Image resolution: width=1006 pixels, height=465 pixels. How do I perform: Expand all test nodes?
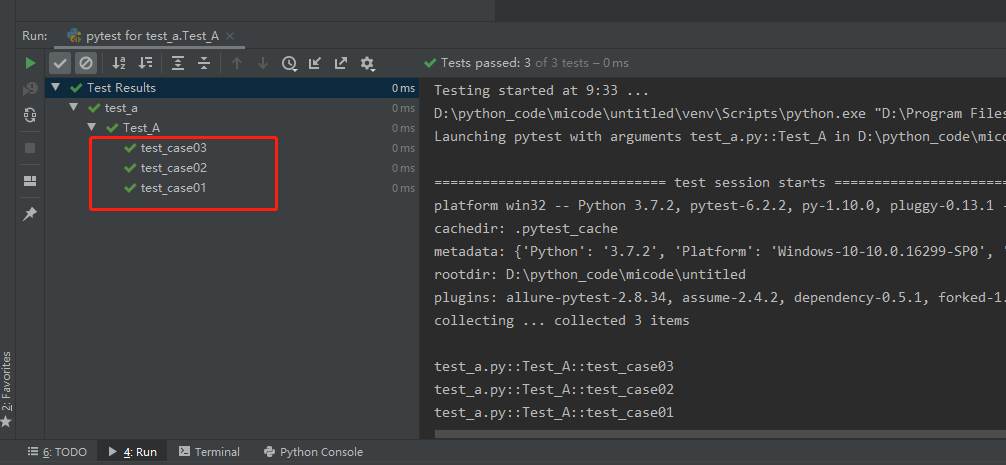[178, 63]
